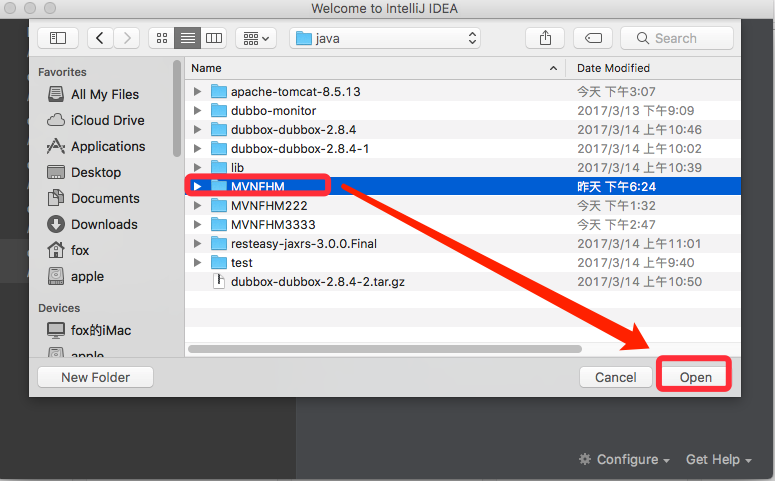This screenshot has height=481, width=775.
Task: Click the Configure gear icon
Action: 585,459
